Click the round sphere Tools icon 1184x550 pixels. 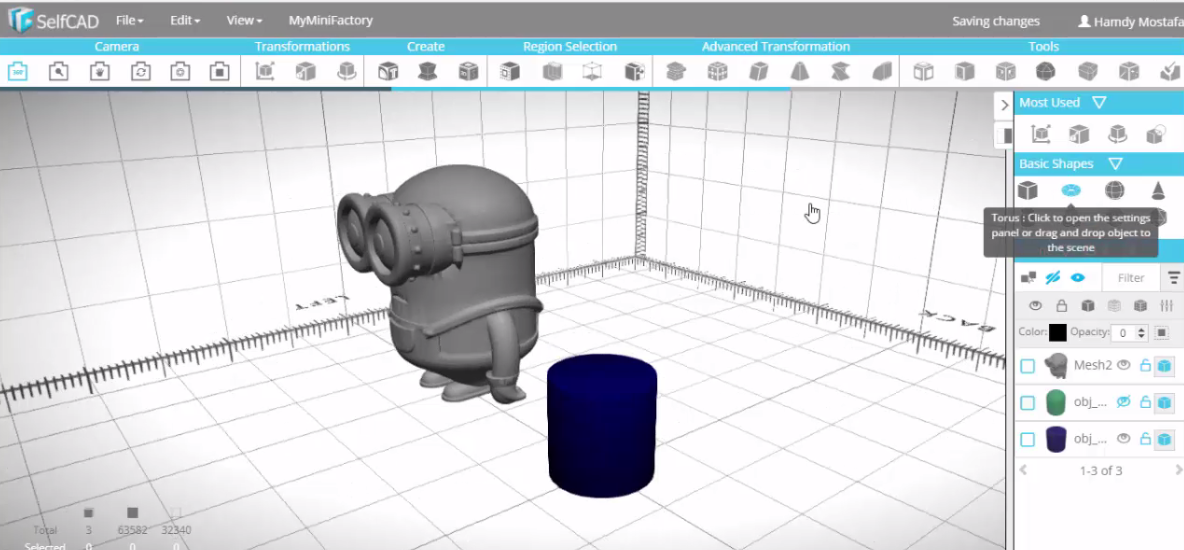[1046, 72]
